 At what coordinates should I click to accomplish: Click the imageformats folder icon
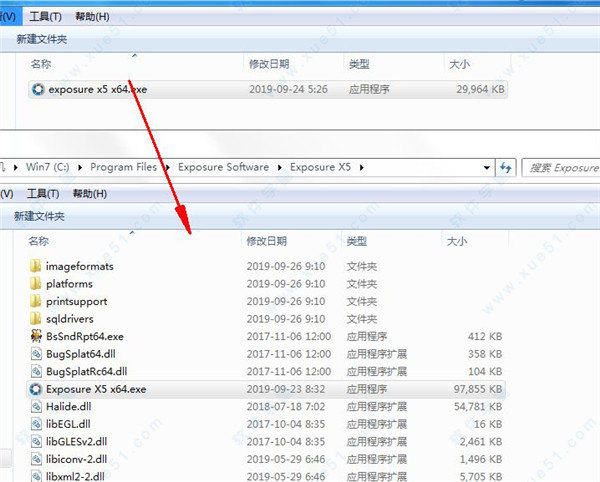pos(36,266)
